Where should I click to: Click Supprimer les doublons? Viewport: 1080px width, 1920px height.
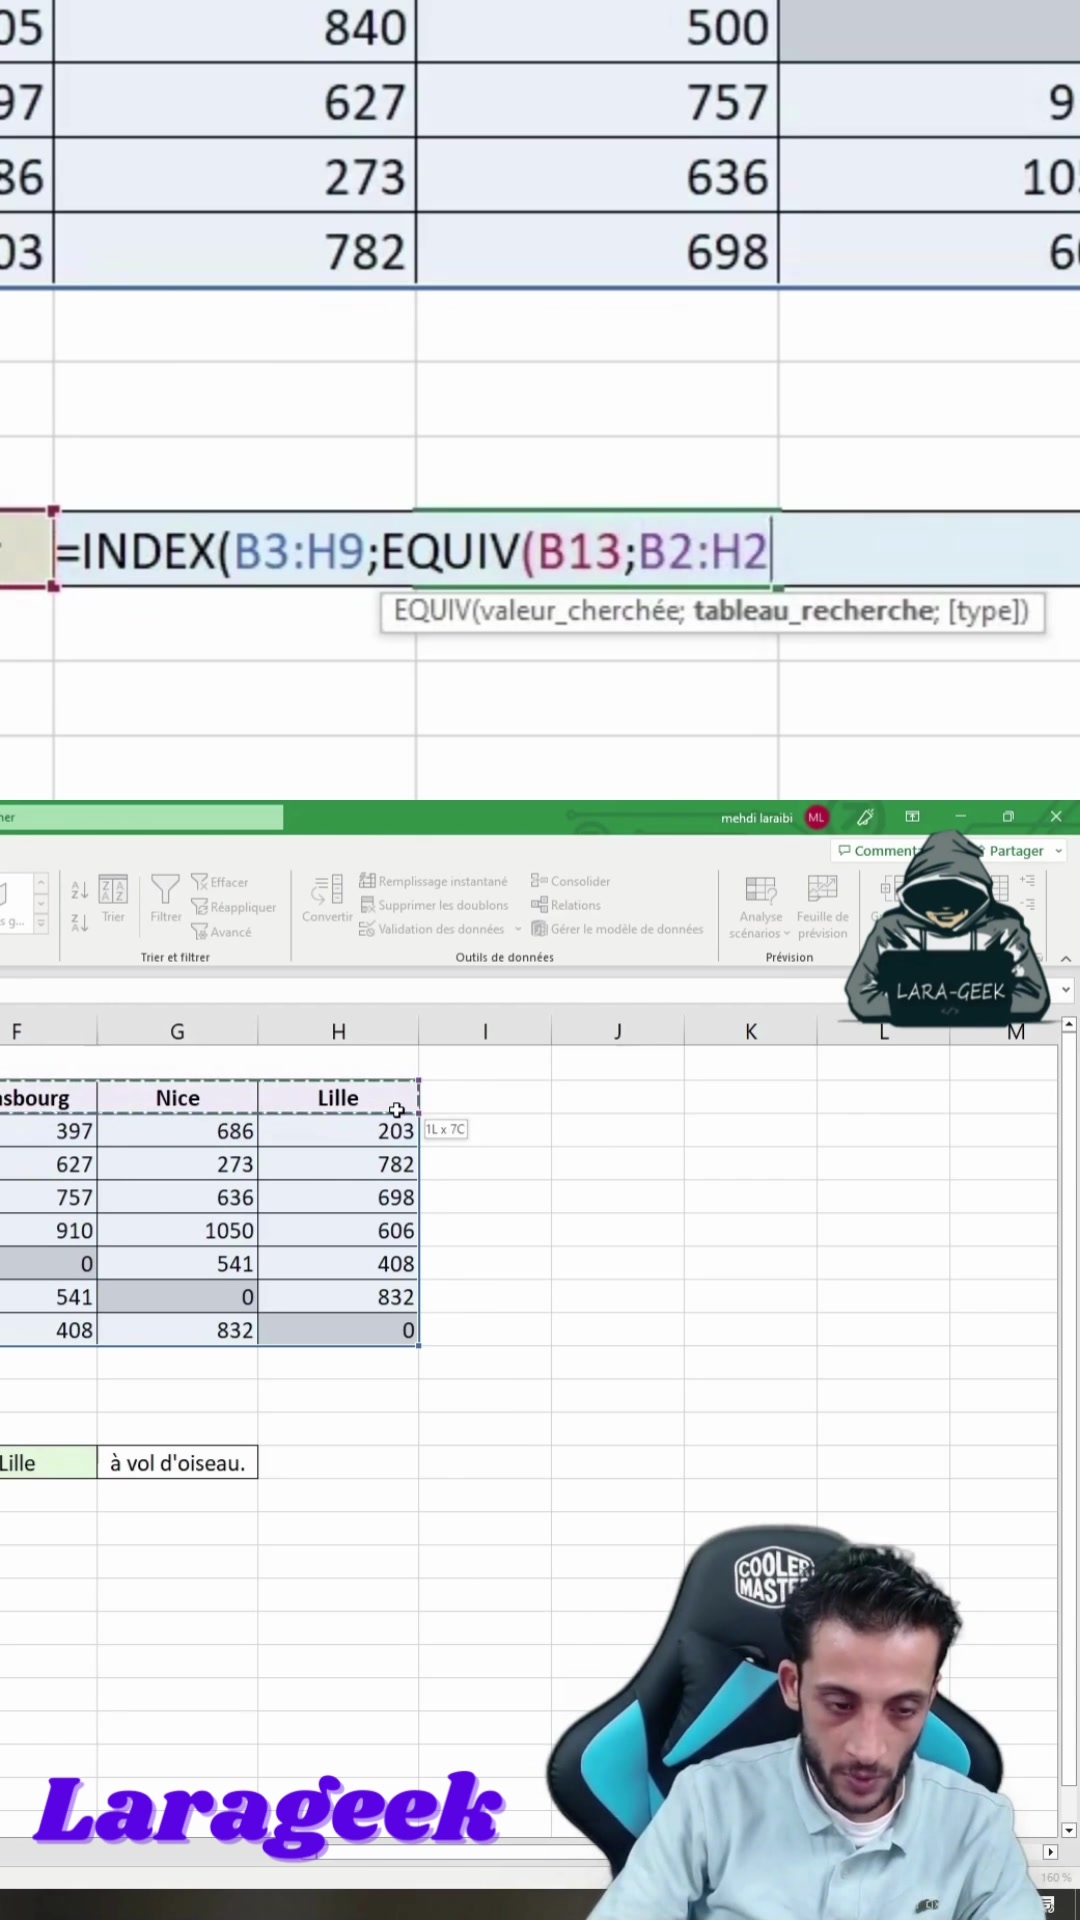click(x=434, y=905)
